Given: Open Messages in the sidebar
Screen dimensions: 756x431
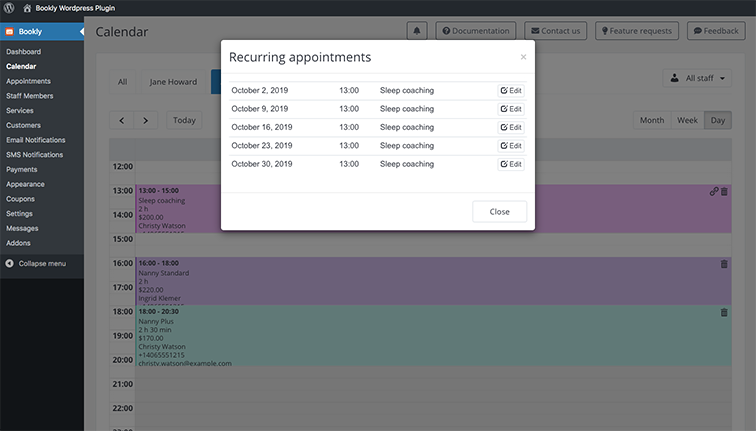Looking at the screenshot, I should pyautogui.click(x=22, y=229).
